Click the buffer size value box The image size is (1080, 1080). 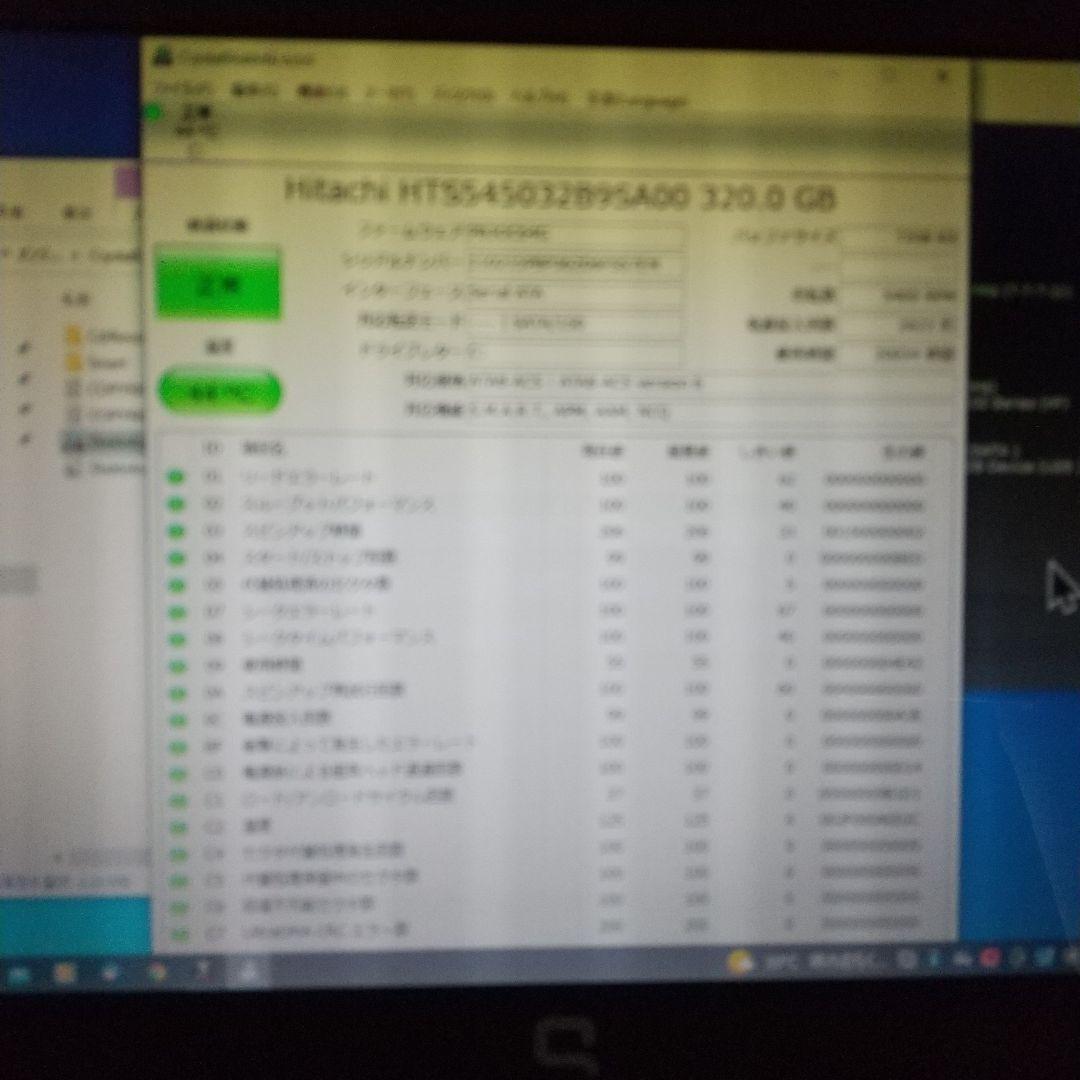(x=900, y=238)
